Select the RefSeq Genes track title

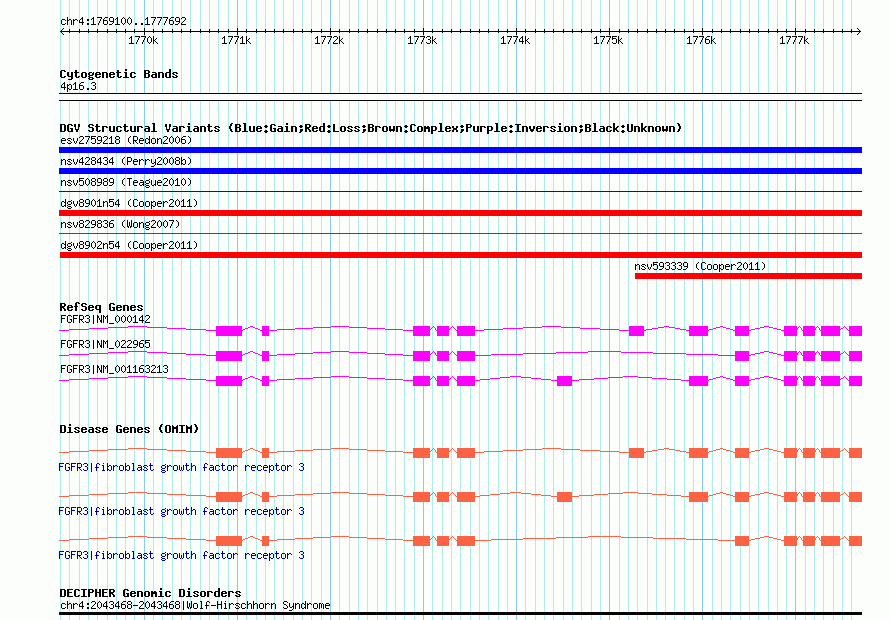tap(101, 307)
